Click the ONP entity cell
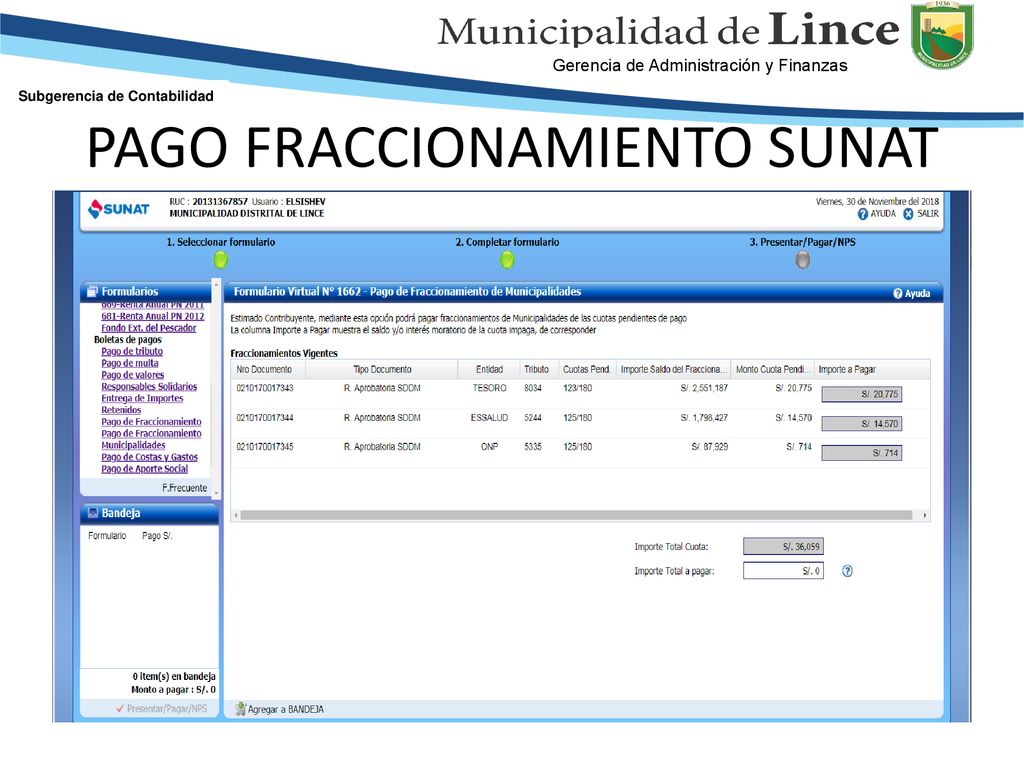This screenshot has height=768, width=1024. 489,447
